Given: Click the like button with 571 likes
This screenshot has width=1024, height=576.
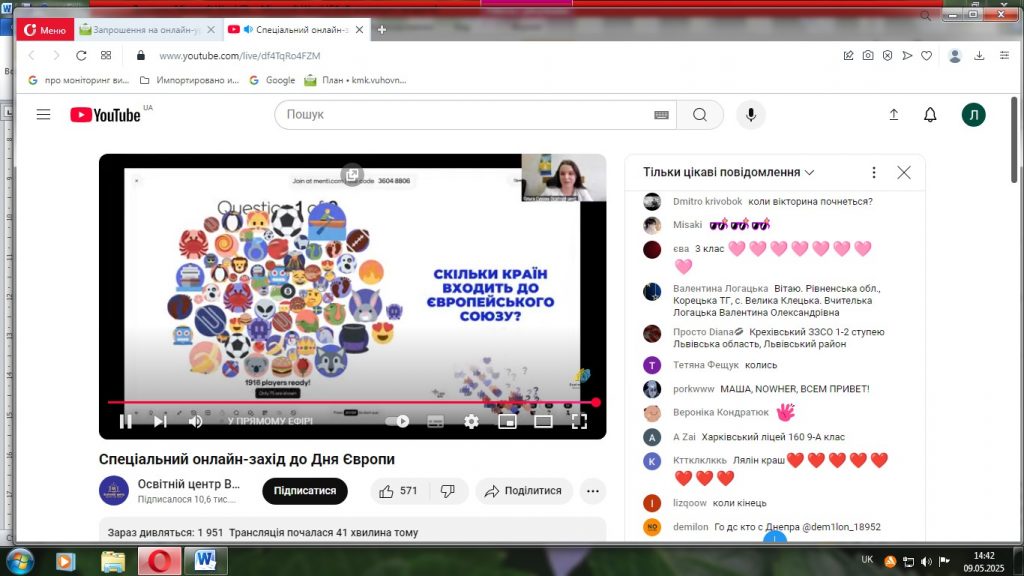Looking at the screenshot, I should [397, 491].
